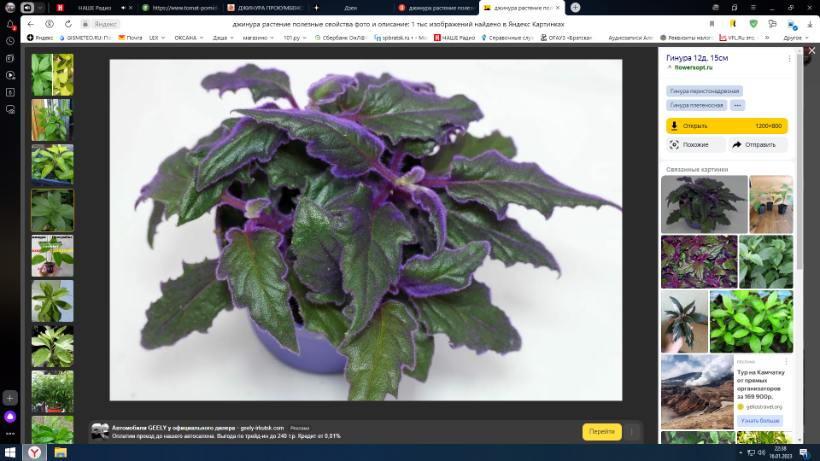The image size is (820, 461).
Task: Mute the НАШЕ Радио tab speaker icon
Action: pyautogui.click(x=123, y=8)
